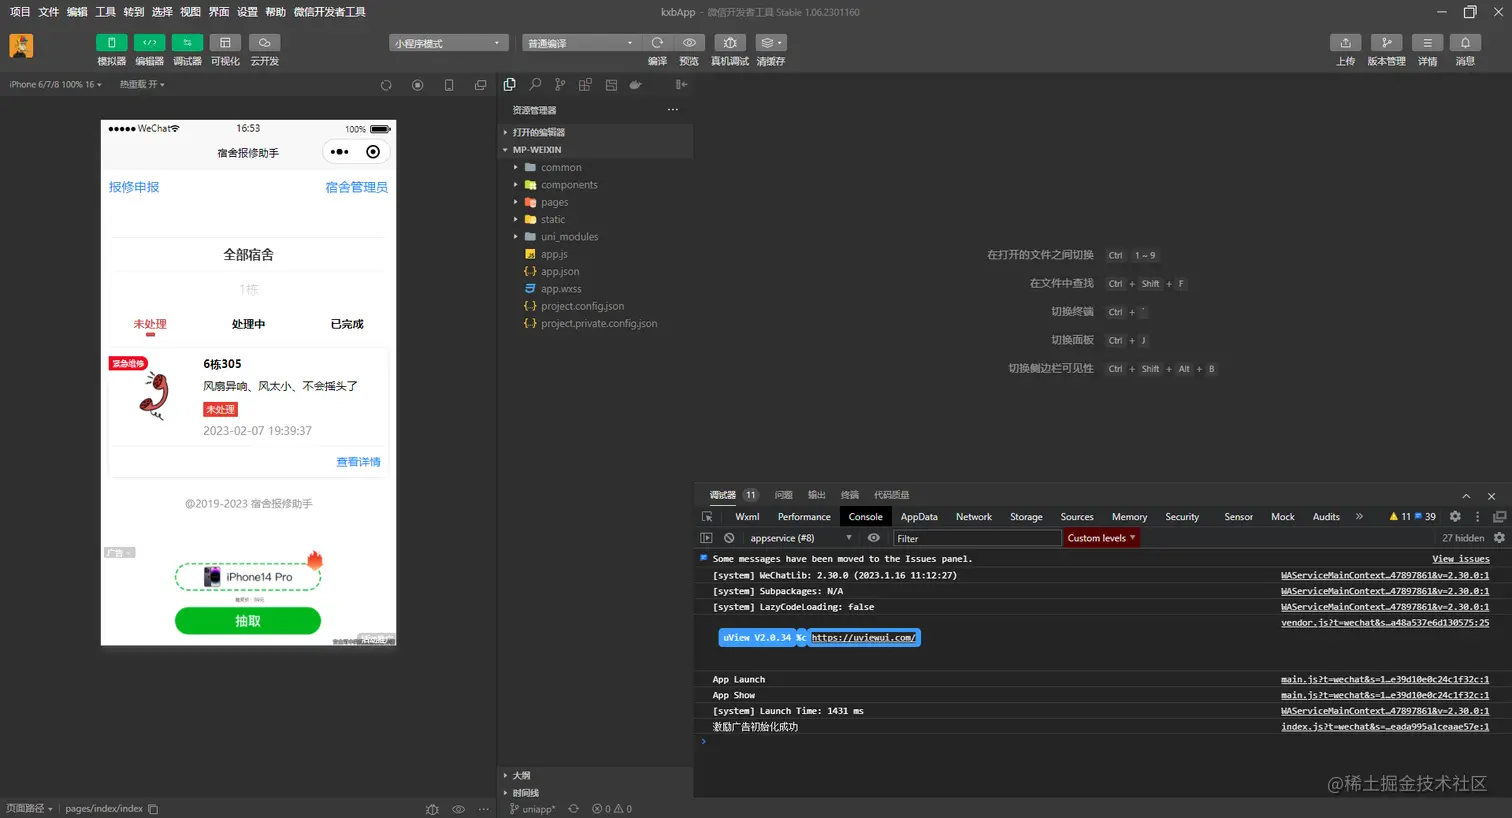Open the project details panel
Image resolution: width=1512 pixels, height=818 pixels.
(1427, 43)
